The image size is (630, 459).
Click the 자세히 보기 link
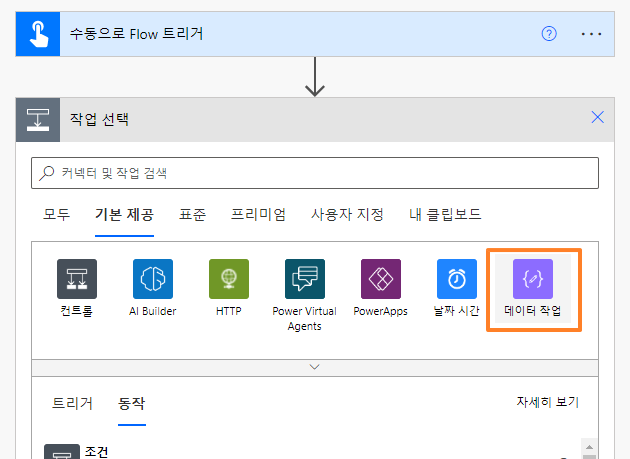[x=547, y=402]
